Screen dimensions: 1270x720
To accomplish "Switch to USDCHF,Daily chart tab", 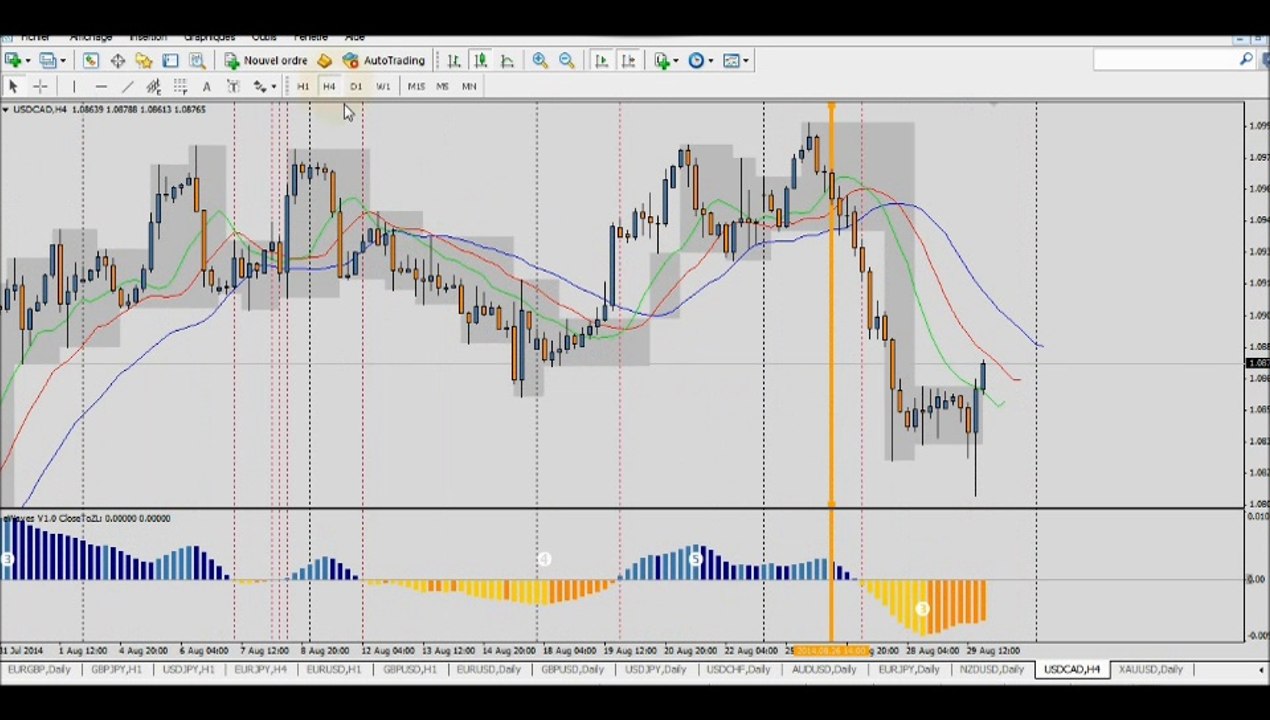I will (738, 669).
